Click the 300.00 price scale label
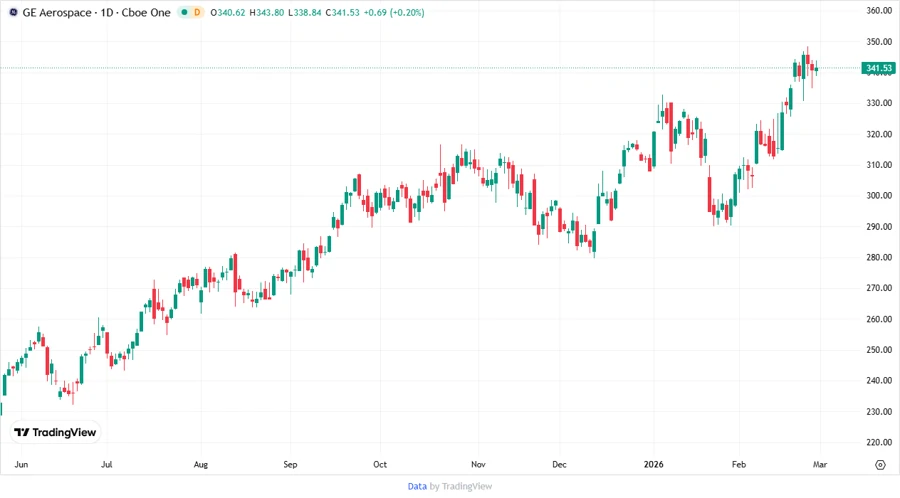This screenshot has height=498, width=900. coord(879,196)
